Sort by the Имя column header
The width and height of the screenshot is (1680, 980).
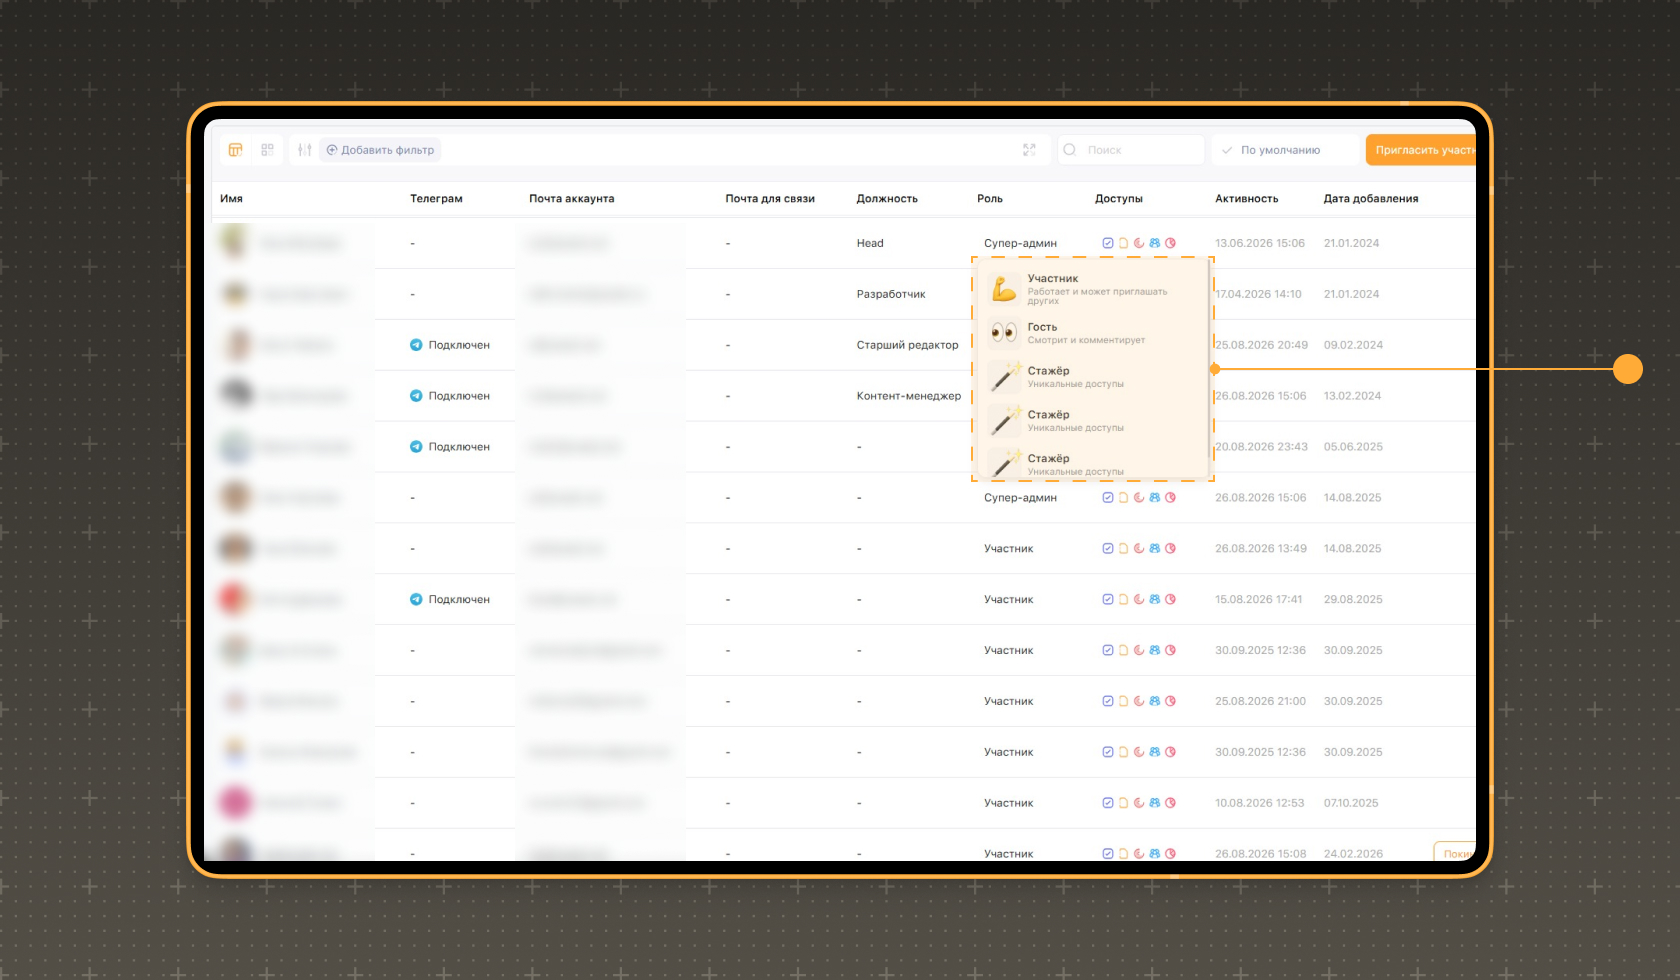231,198
